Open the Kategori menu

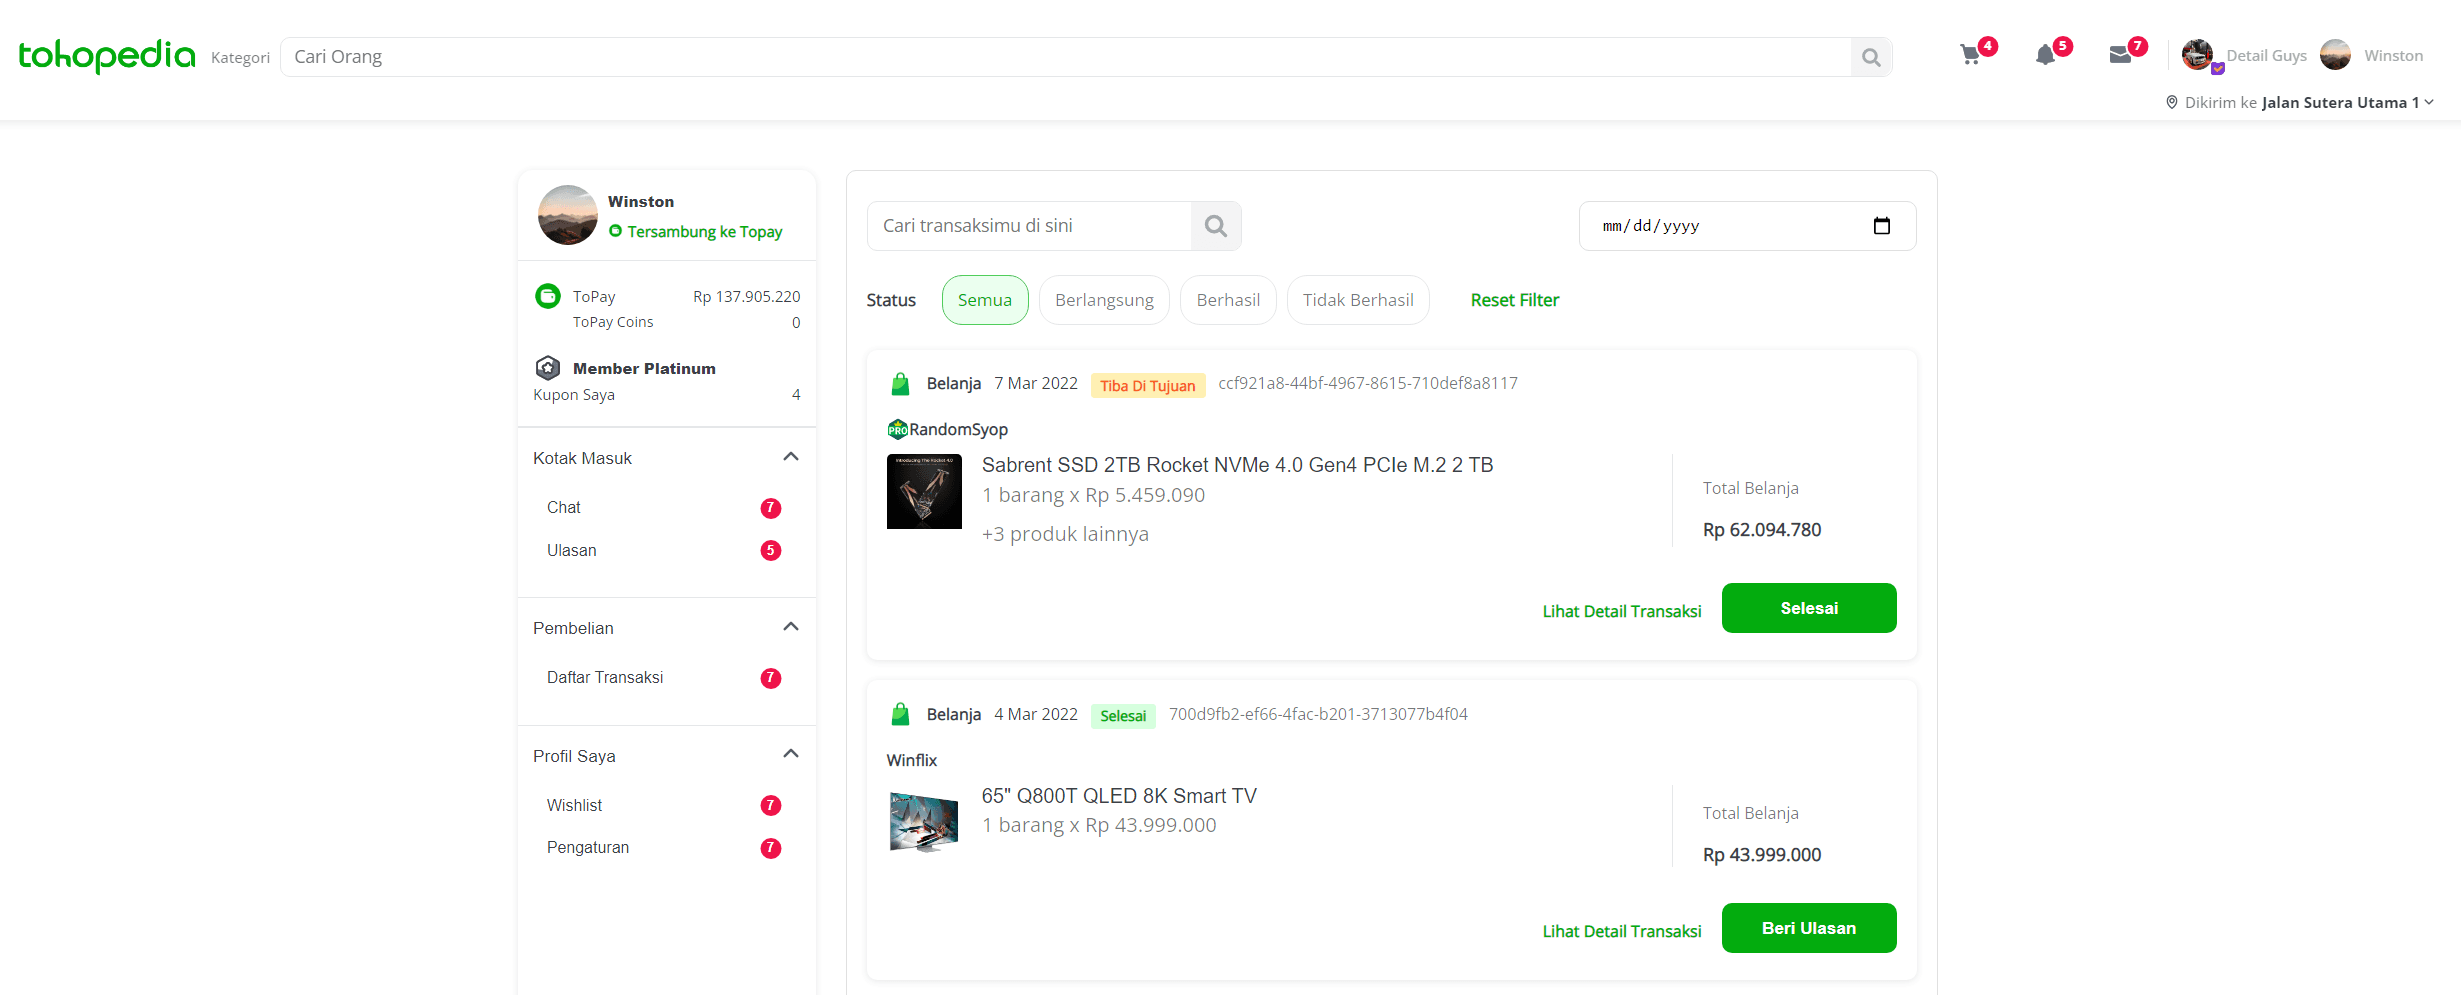point(239,57)
